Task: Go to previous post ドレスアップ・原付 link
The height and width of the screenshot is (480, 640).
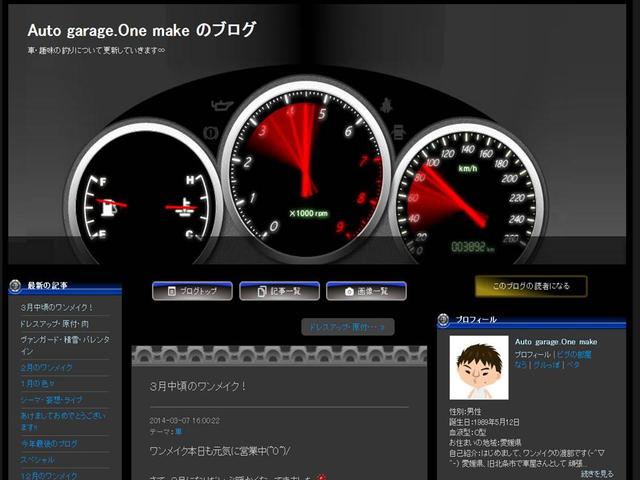Action: pos(348,327)
